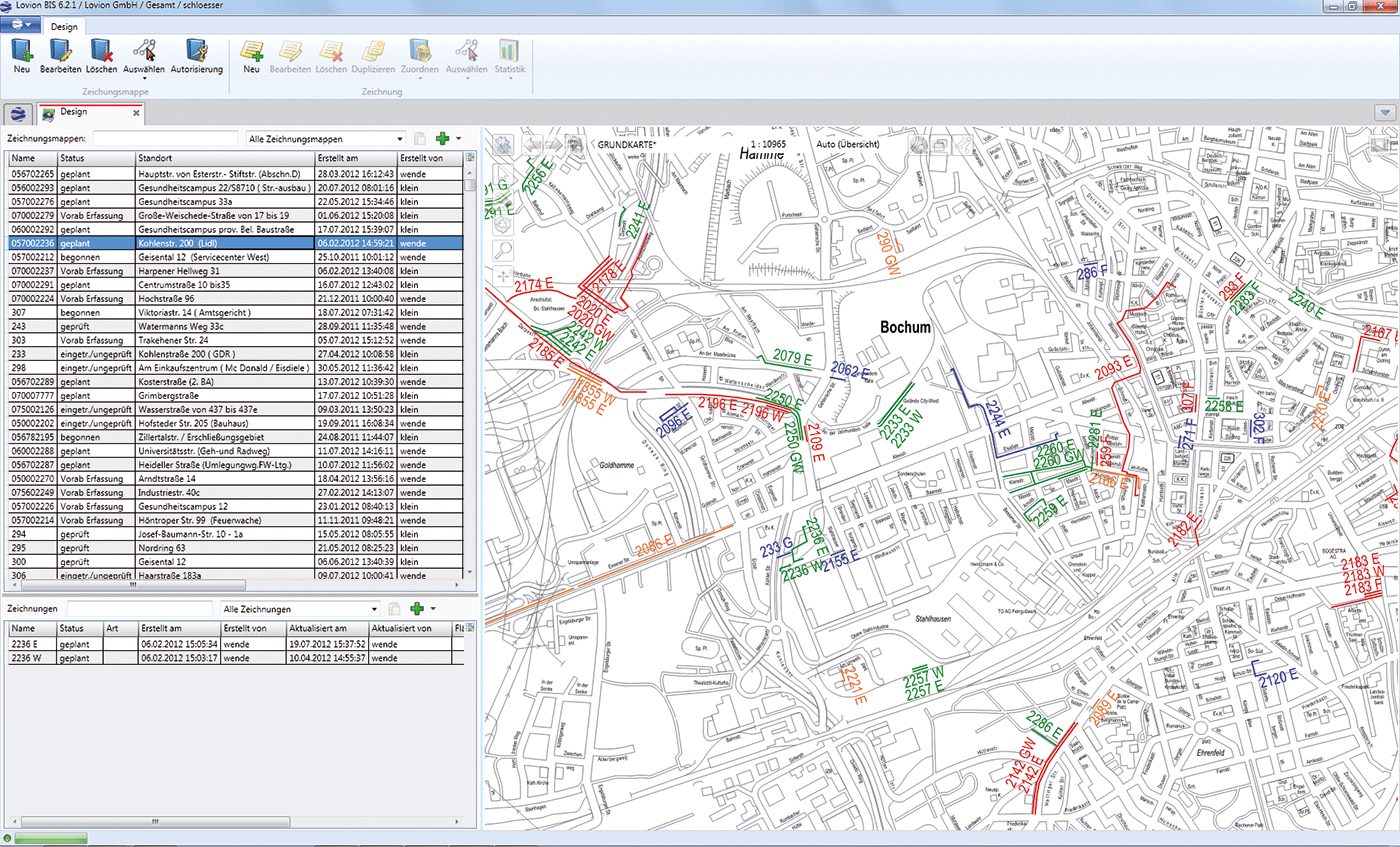Click the map settings gear icon
The width and height of the screenshot is (1400, 847).
point(501,145)
